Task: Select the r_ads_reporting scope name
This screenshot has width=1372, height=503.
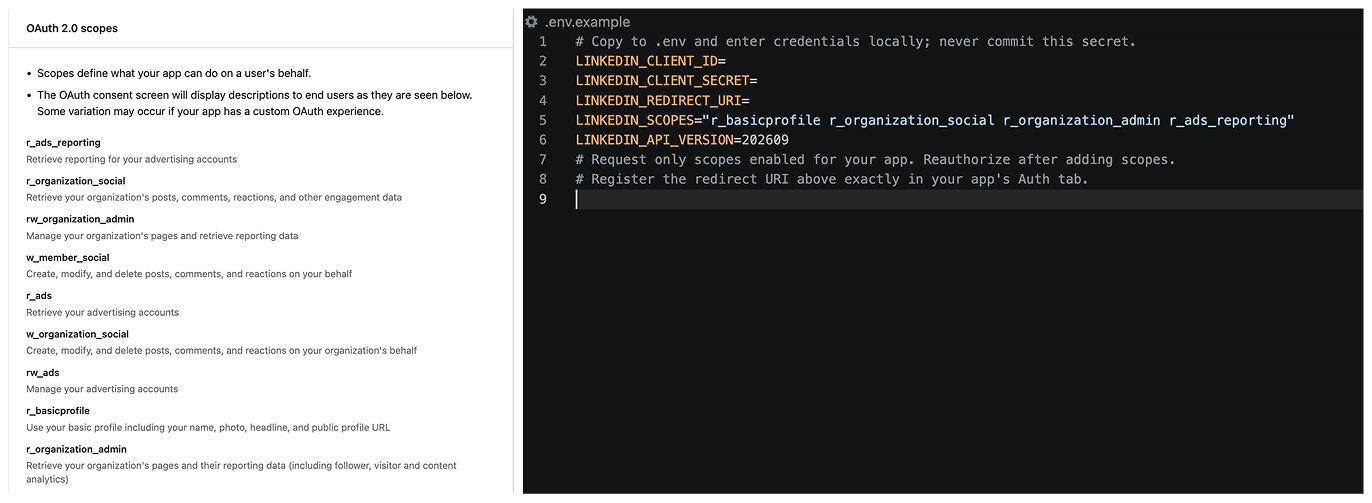Action: tap(63, 143)
